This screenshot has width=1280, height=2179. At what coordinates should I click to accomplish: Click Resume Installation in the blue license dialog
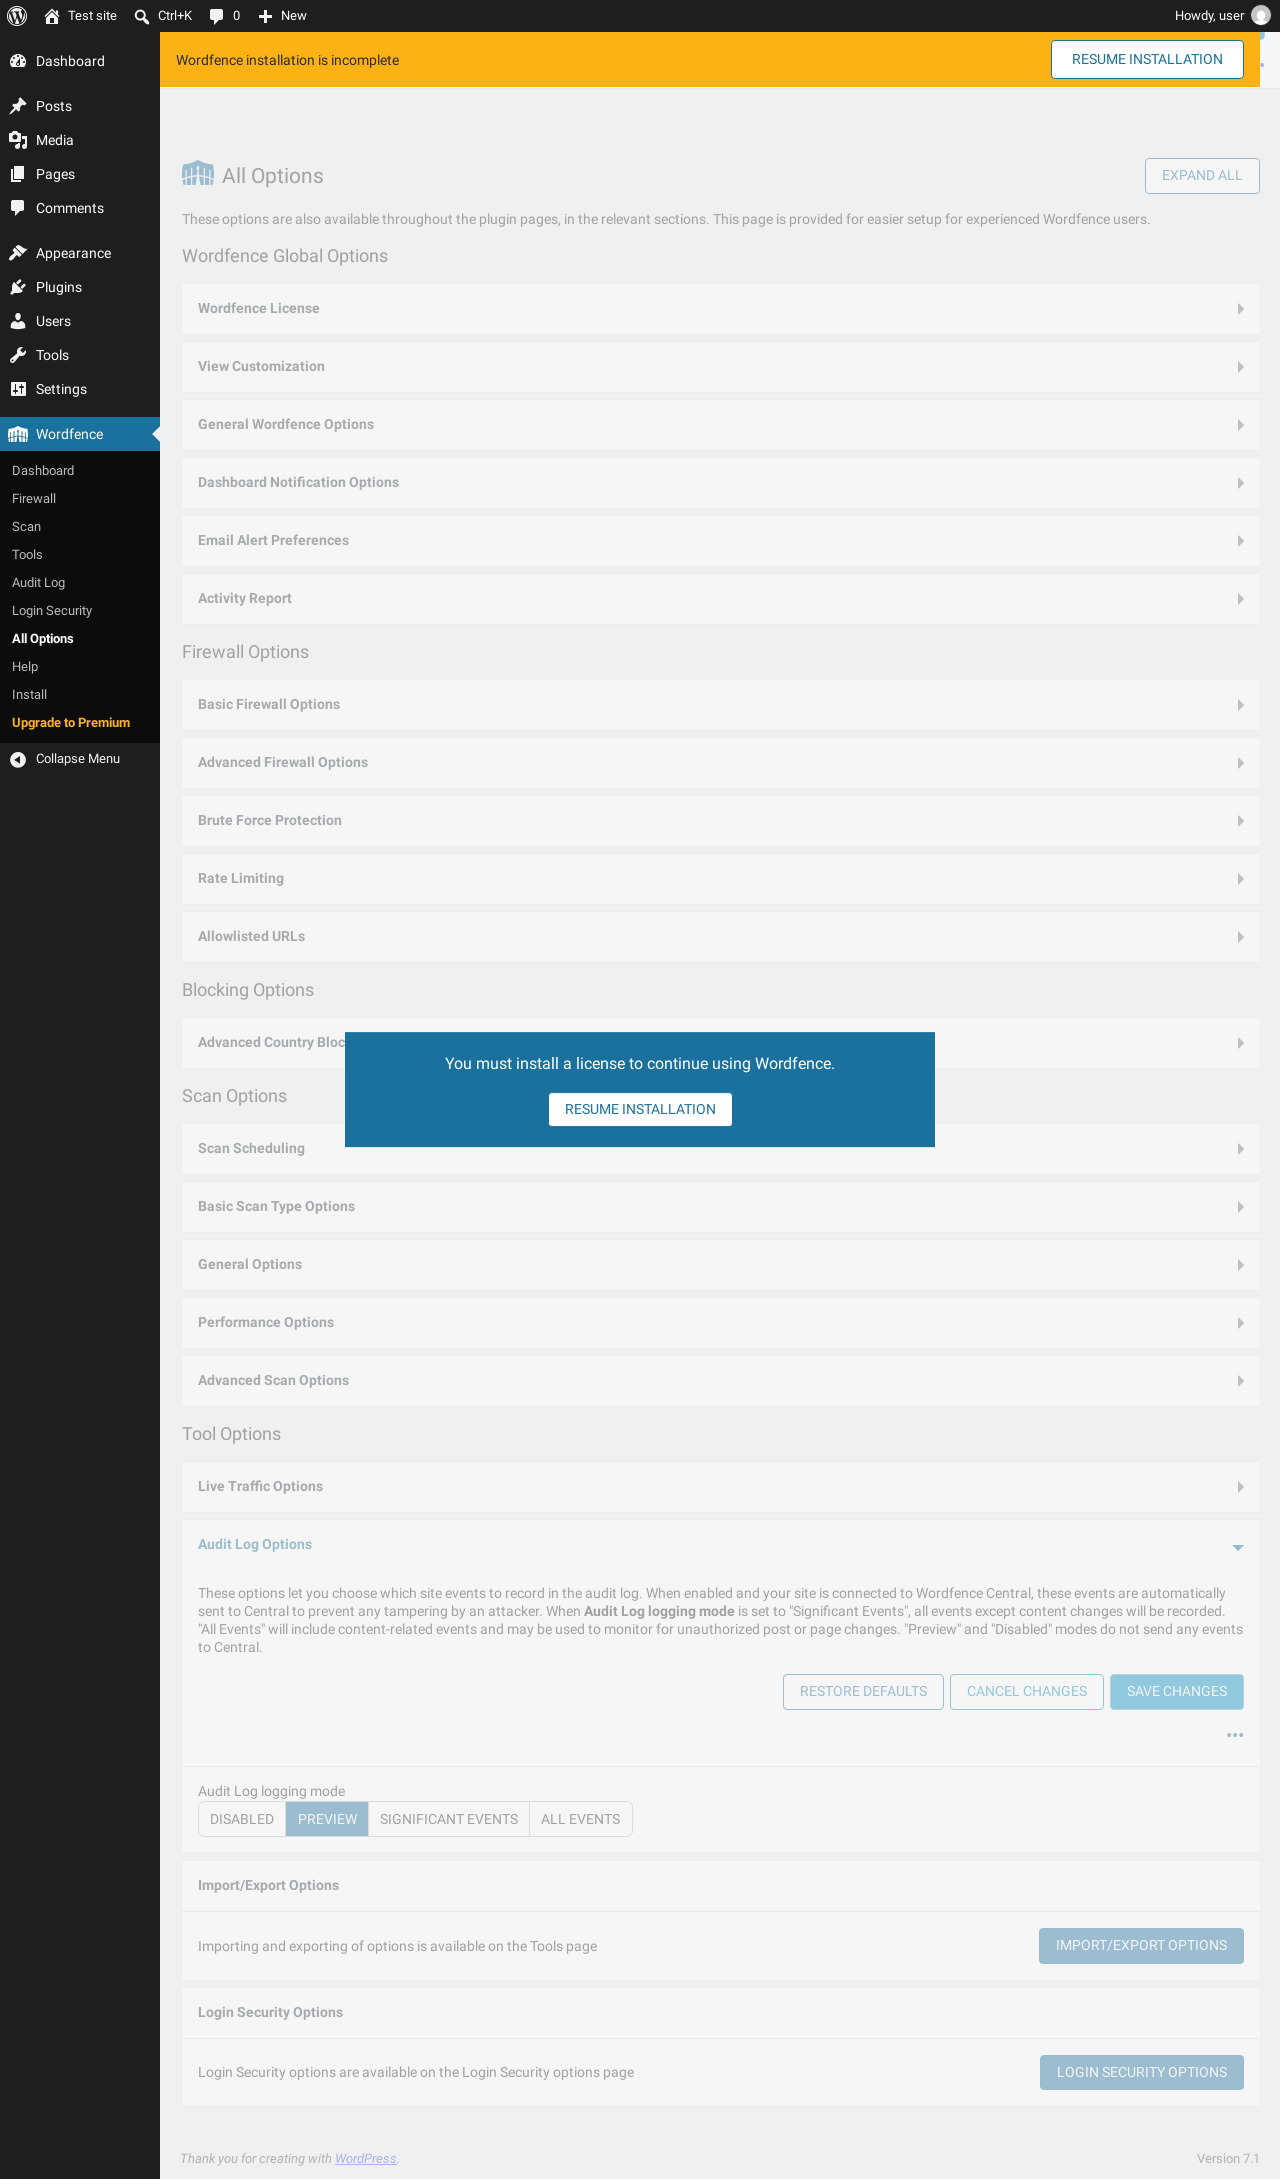[x=640, y=1109]
